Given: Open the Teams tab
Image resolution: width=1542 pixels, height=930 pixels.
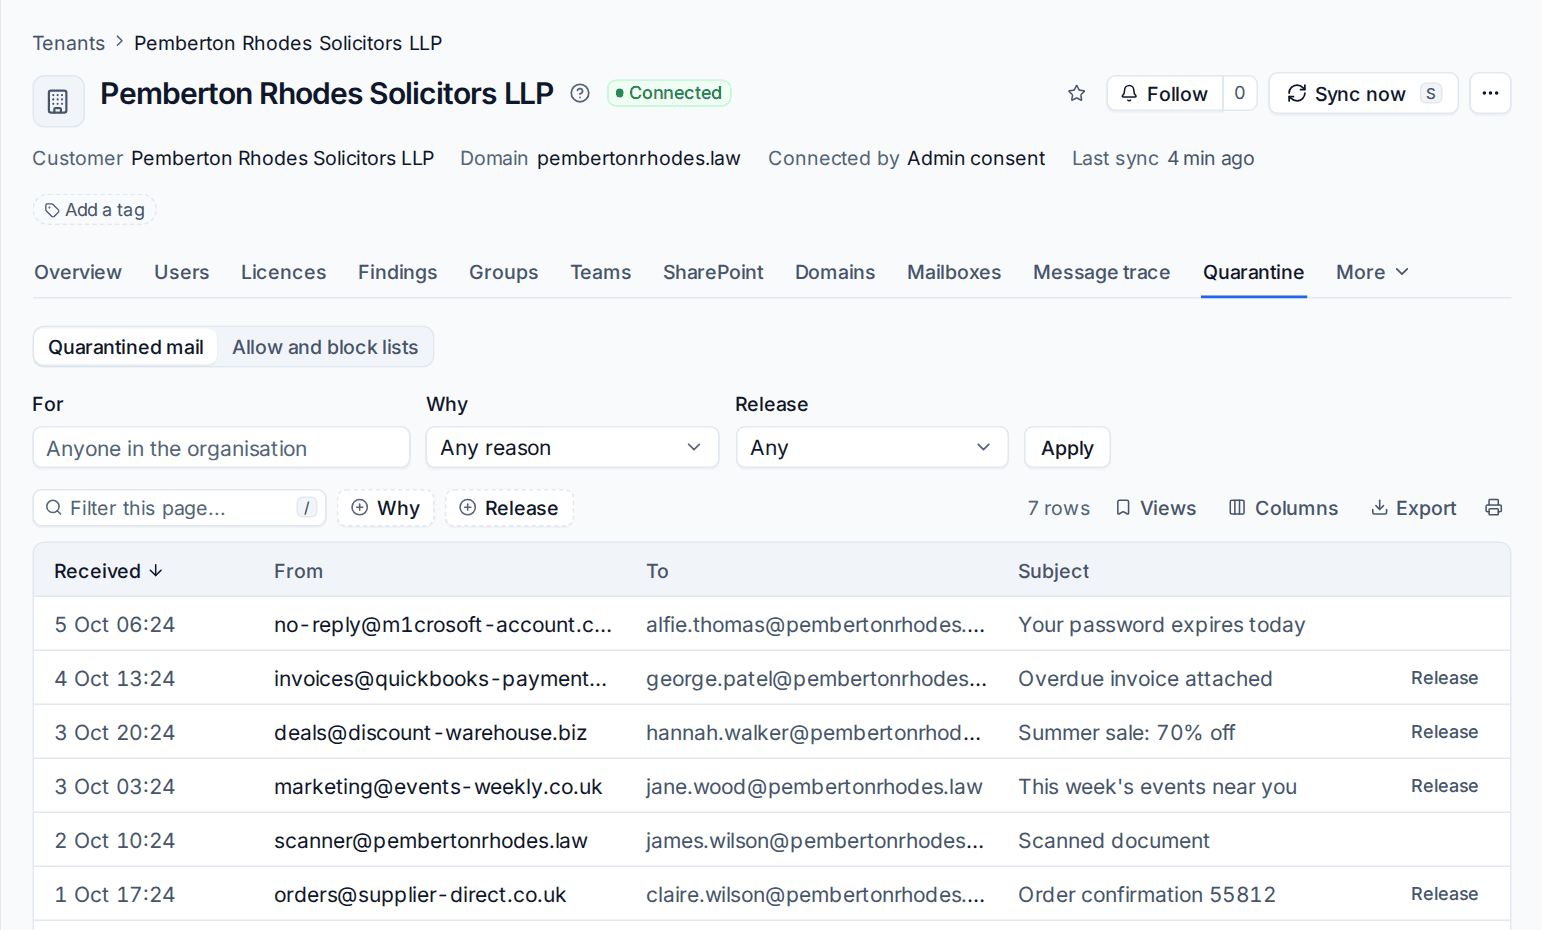Looking at the screenshot, I should (600, 272).
